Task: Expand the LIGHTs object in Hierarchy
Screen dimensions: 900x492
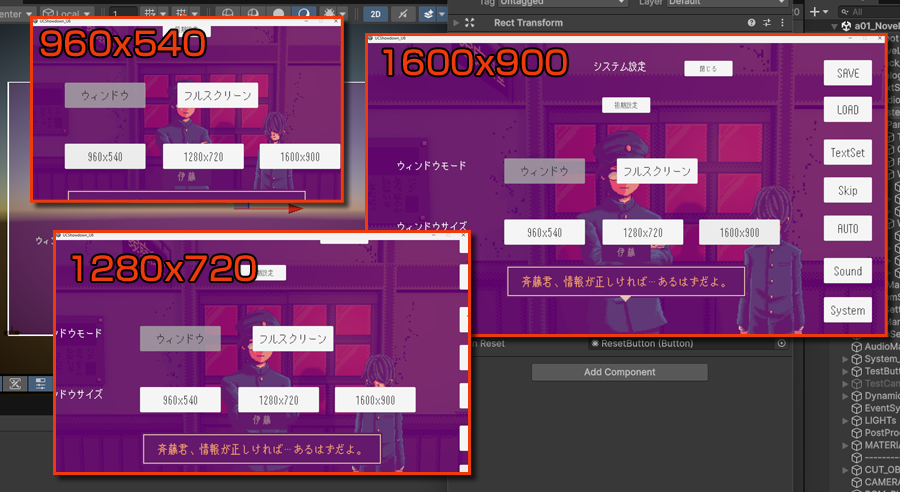Action: tap(844, 421)
